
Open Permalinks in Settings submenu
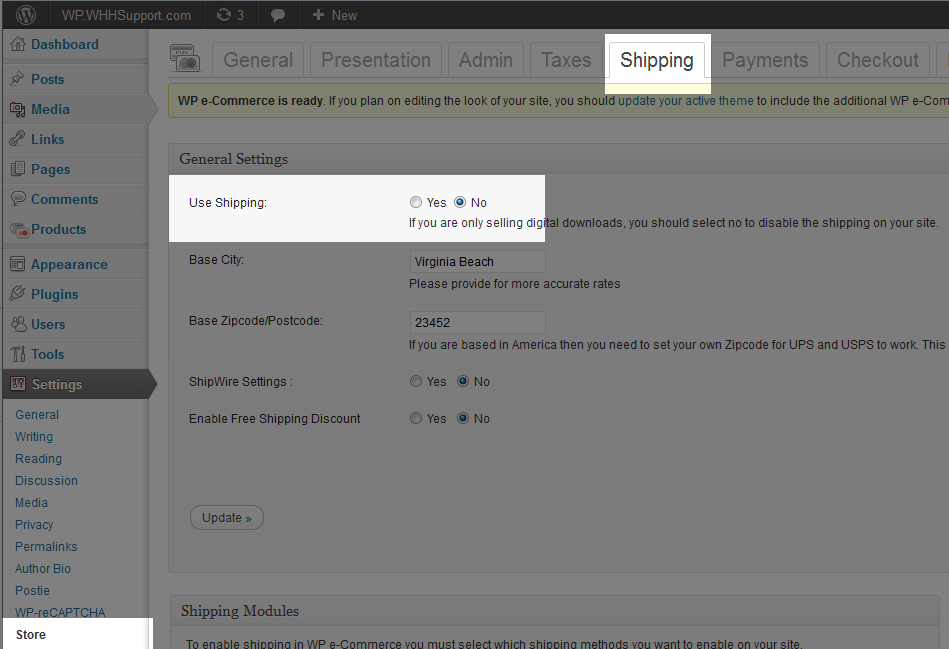46,546
